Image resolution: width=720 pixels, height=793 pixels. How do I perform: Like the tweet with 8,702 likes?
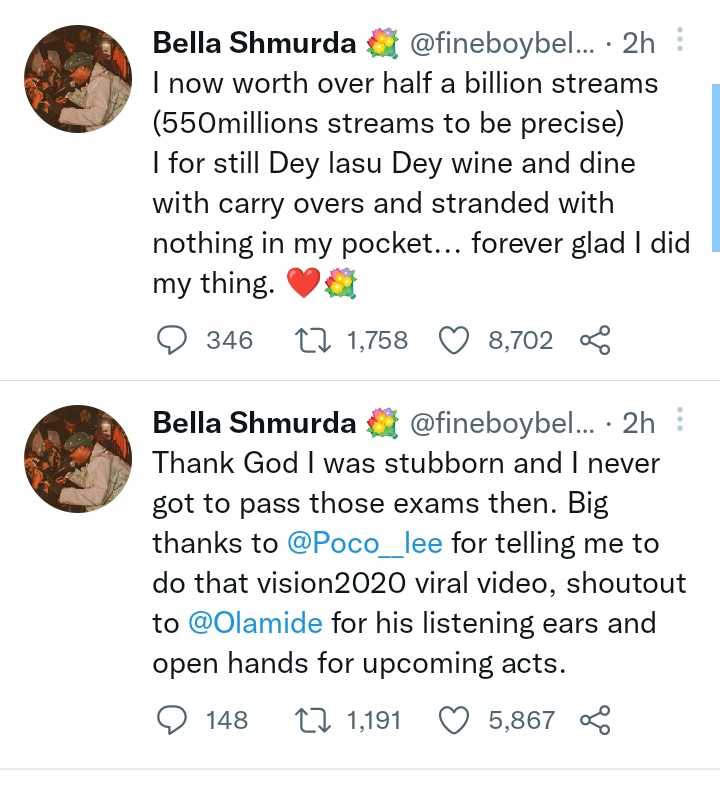455,341
